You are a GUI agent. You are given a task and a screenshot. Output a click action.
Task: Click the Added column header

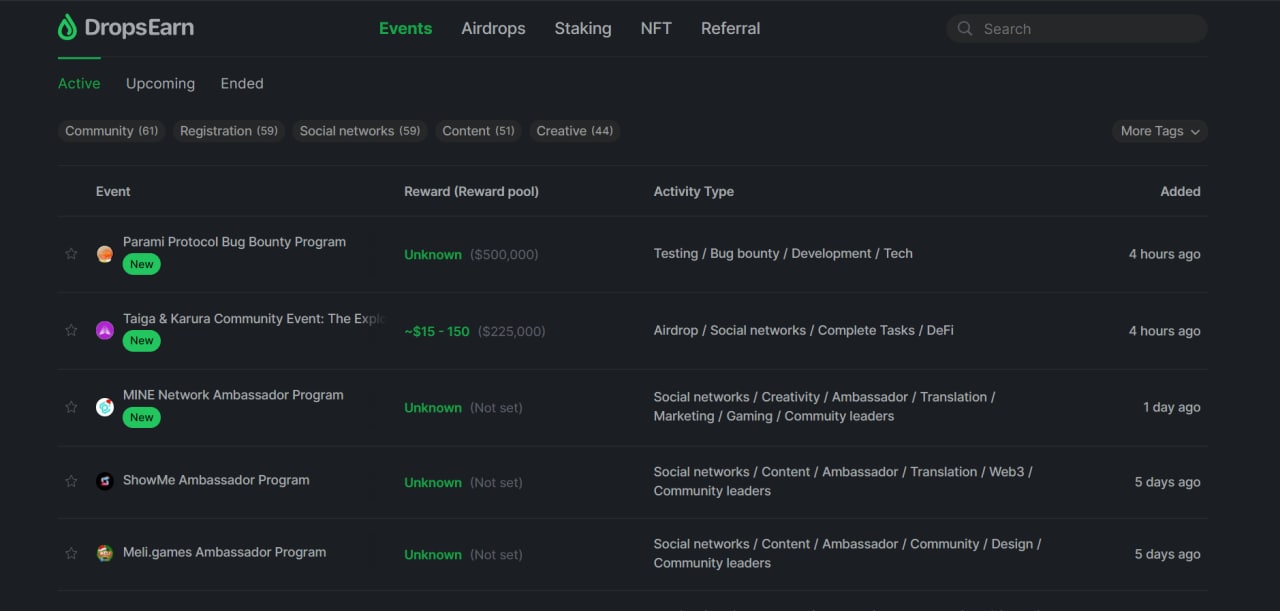1180,191
